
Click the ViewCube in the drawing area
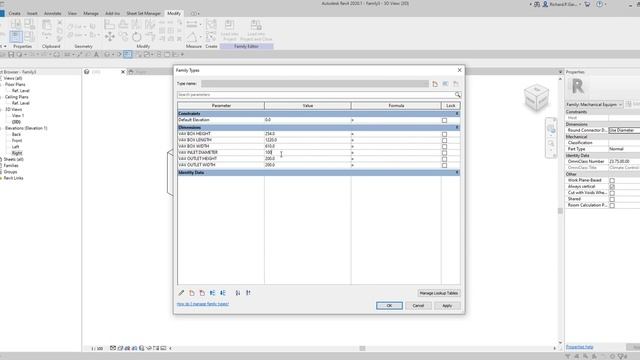click(536, 97)
